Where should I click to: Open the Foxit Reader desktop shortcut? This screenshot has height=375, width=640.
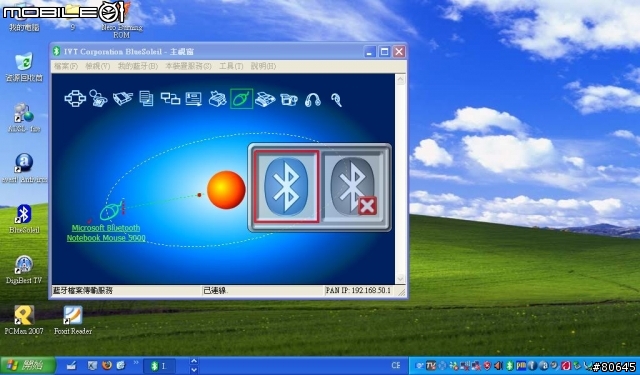pos(73,320)
